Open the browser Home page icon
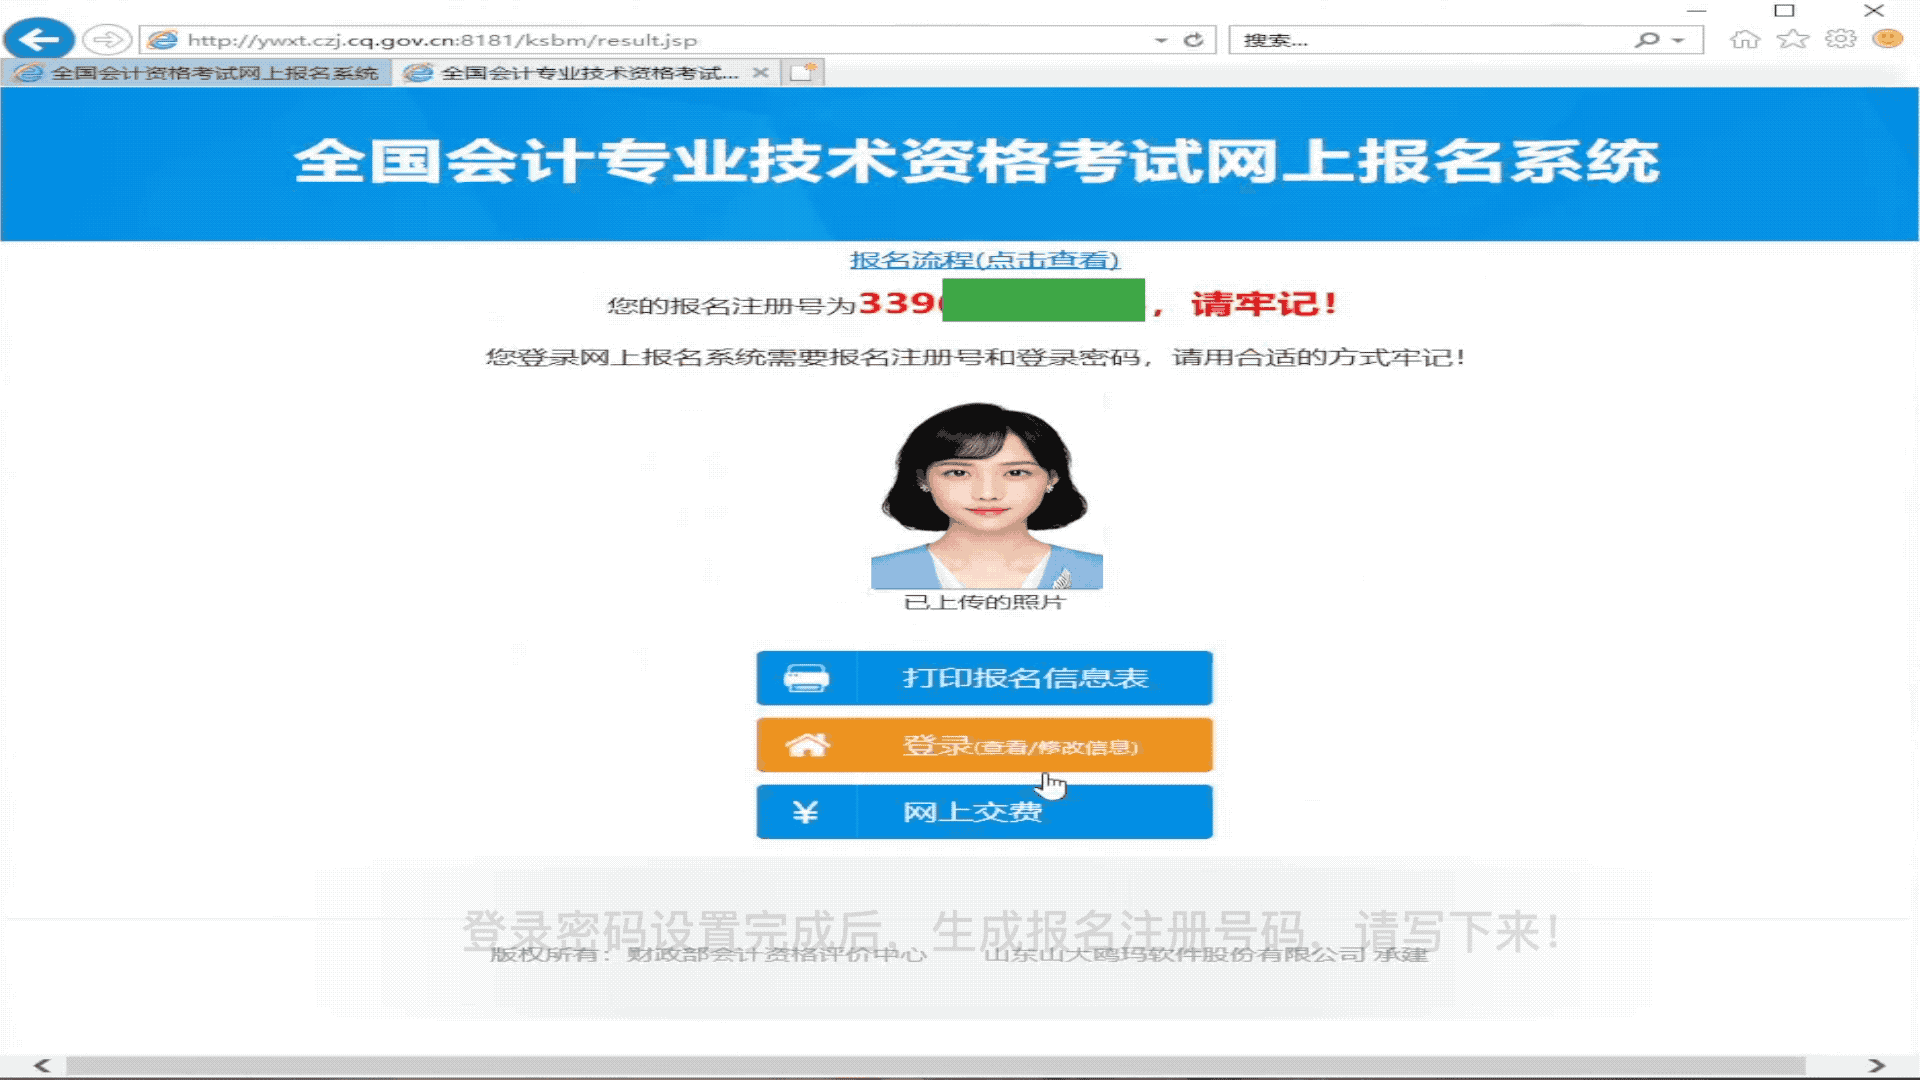Viewport: 1920px width, 1080px height. point(1745,39)
